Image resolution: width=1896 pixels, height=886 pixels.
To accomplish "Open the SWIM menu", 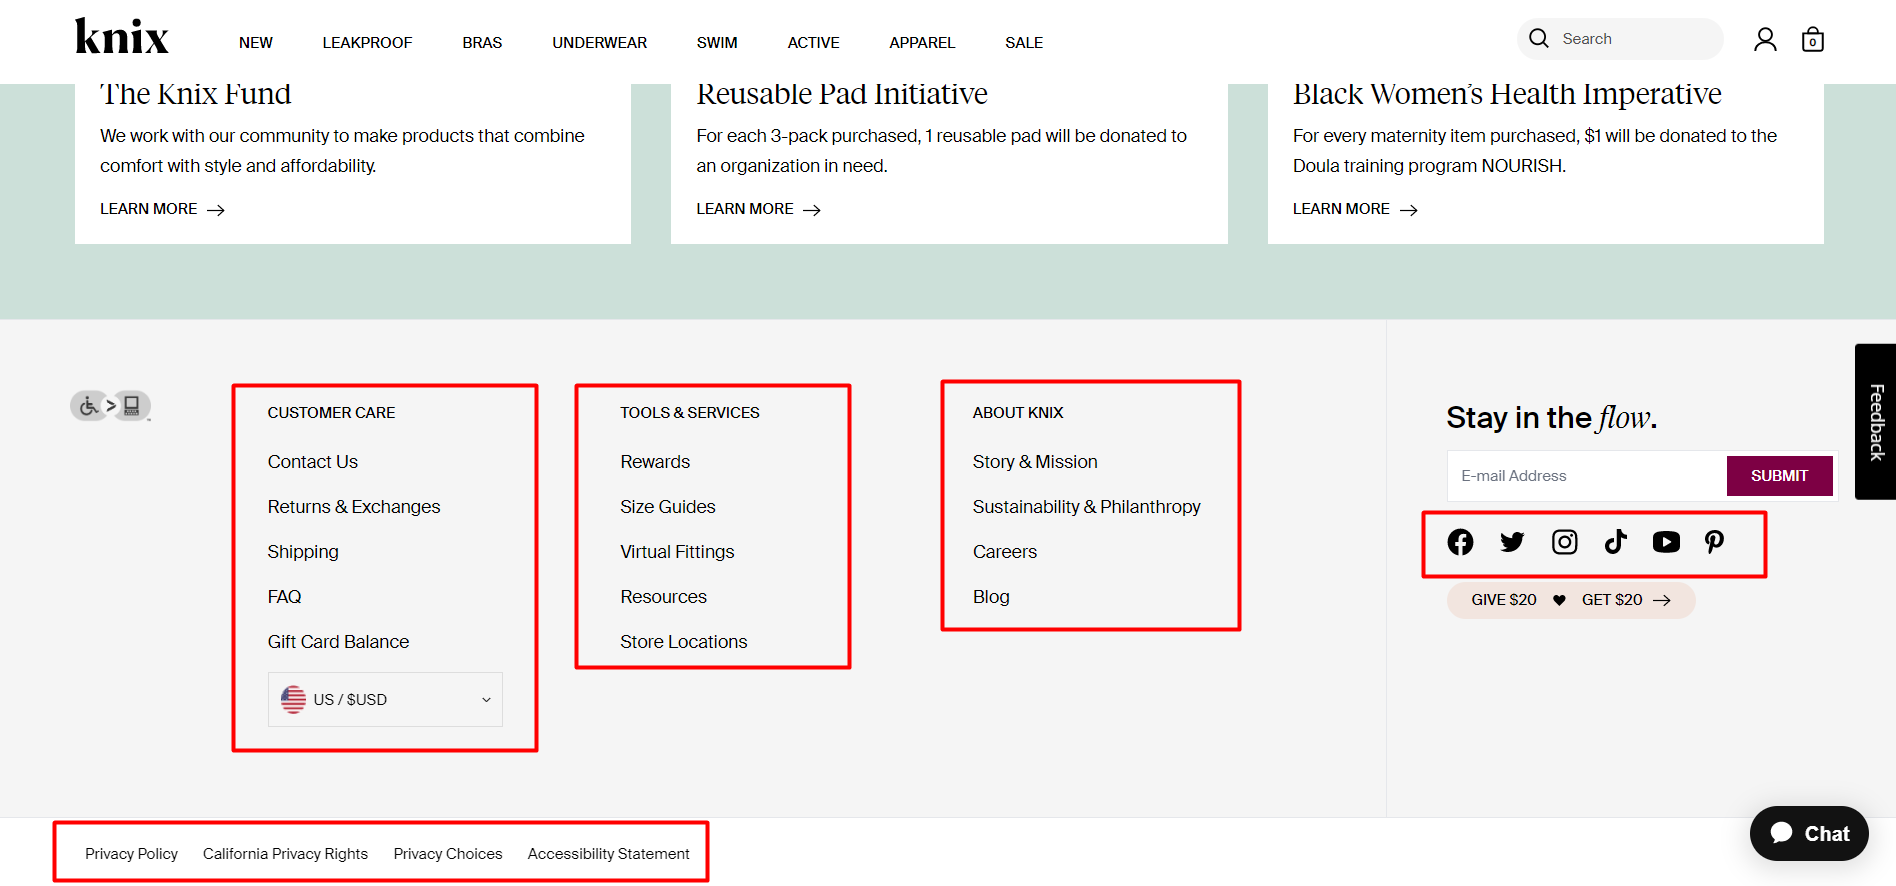I will 717,42.
